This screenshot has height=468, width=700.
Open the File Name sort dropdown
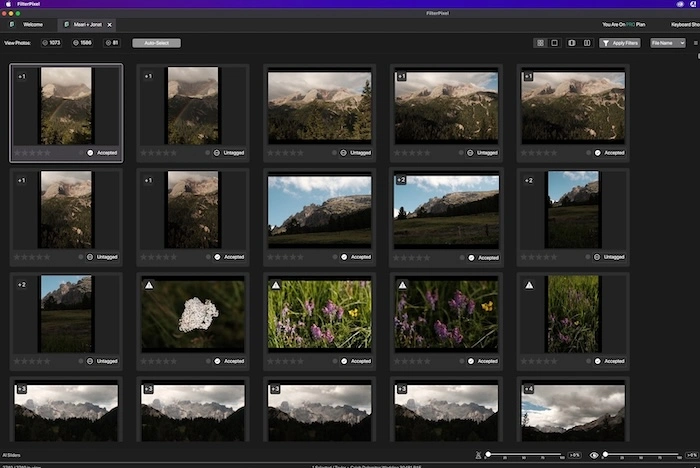pyautogui.click(x=667, y=43)
